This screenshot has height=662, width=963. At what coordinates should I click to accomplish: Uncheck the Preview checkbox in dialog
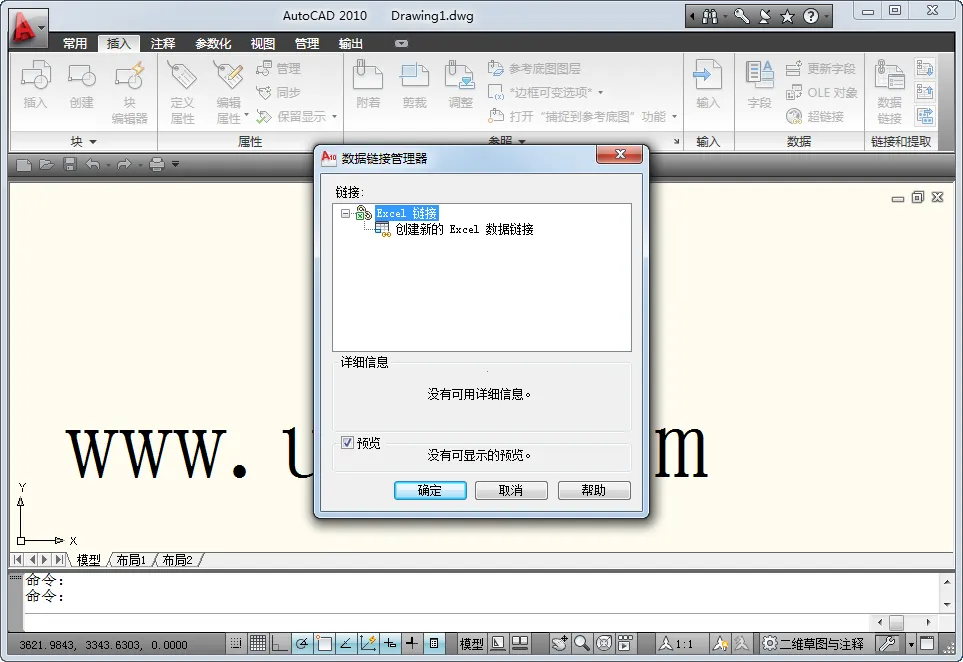point(347,442)
